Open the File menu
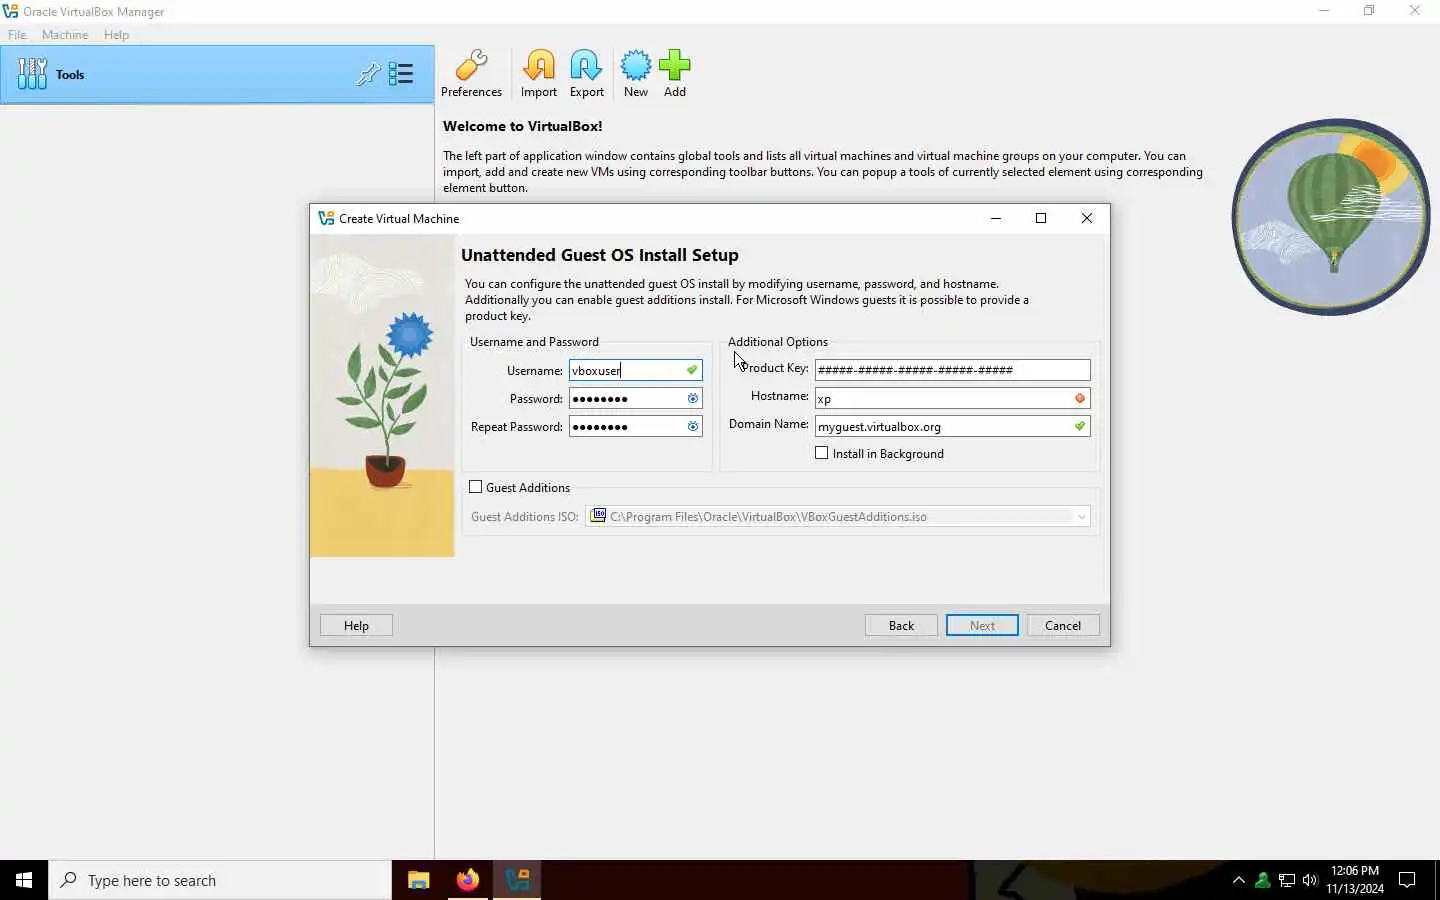 (17, 34)
